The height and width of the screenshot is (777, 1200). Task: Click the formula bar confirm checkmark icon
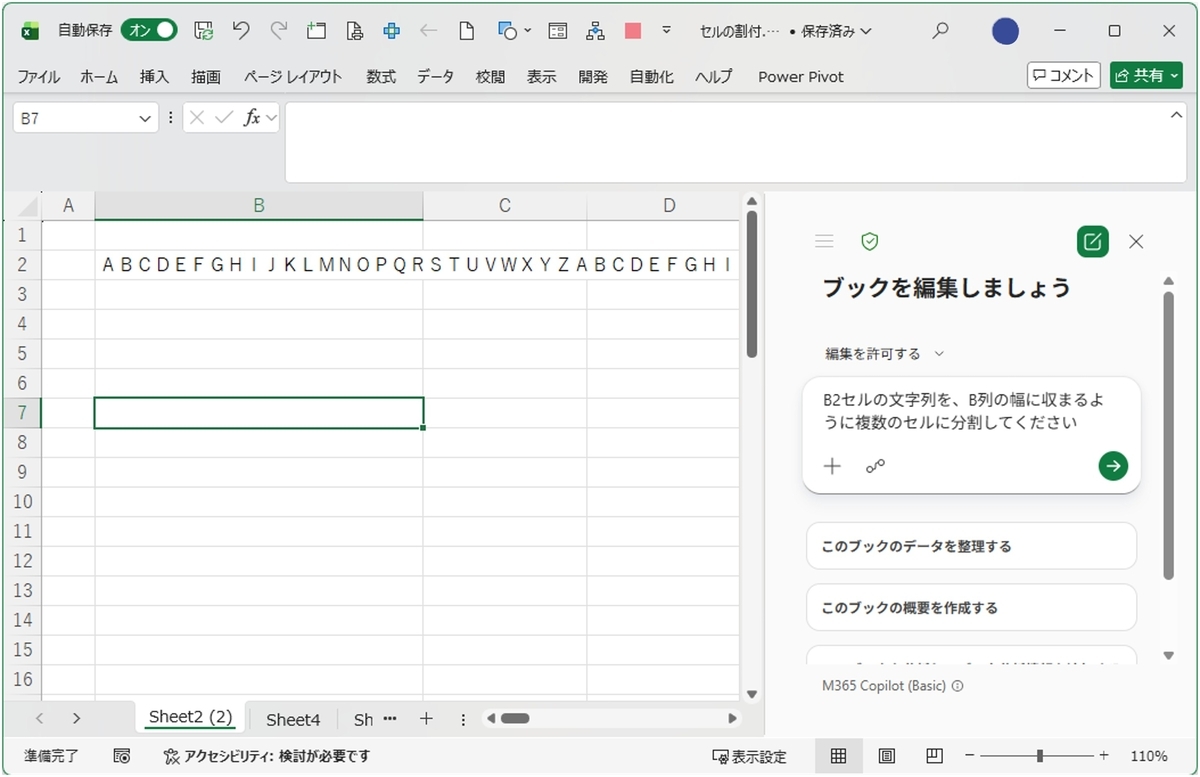(x=224, y=118)
